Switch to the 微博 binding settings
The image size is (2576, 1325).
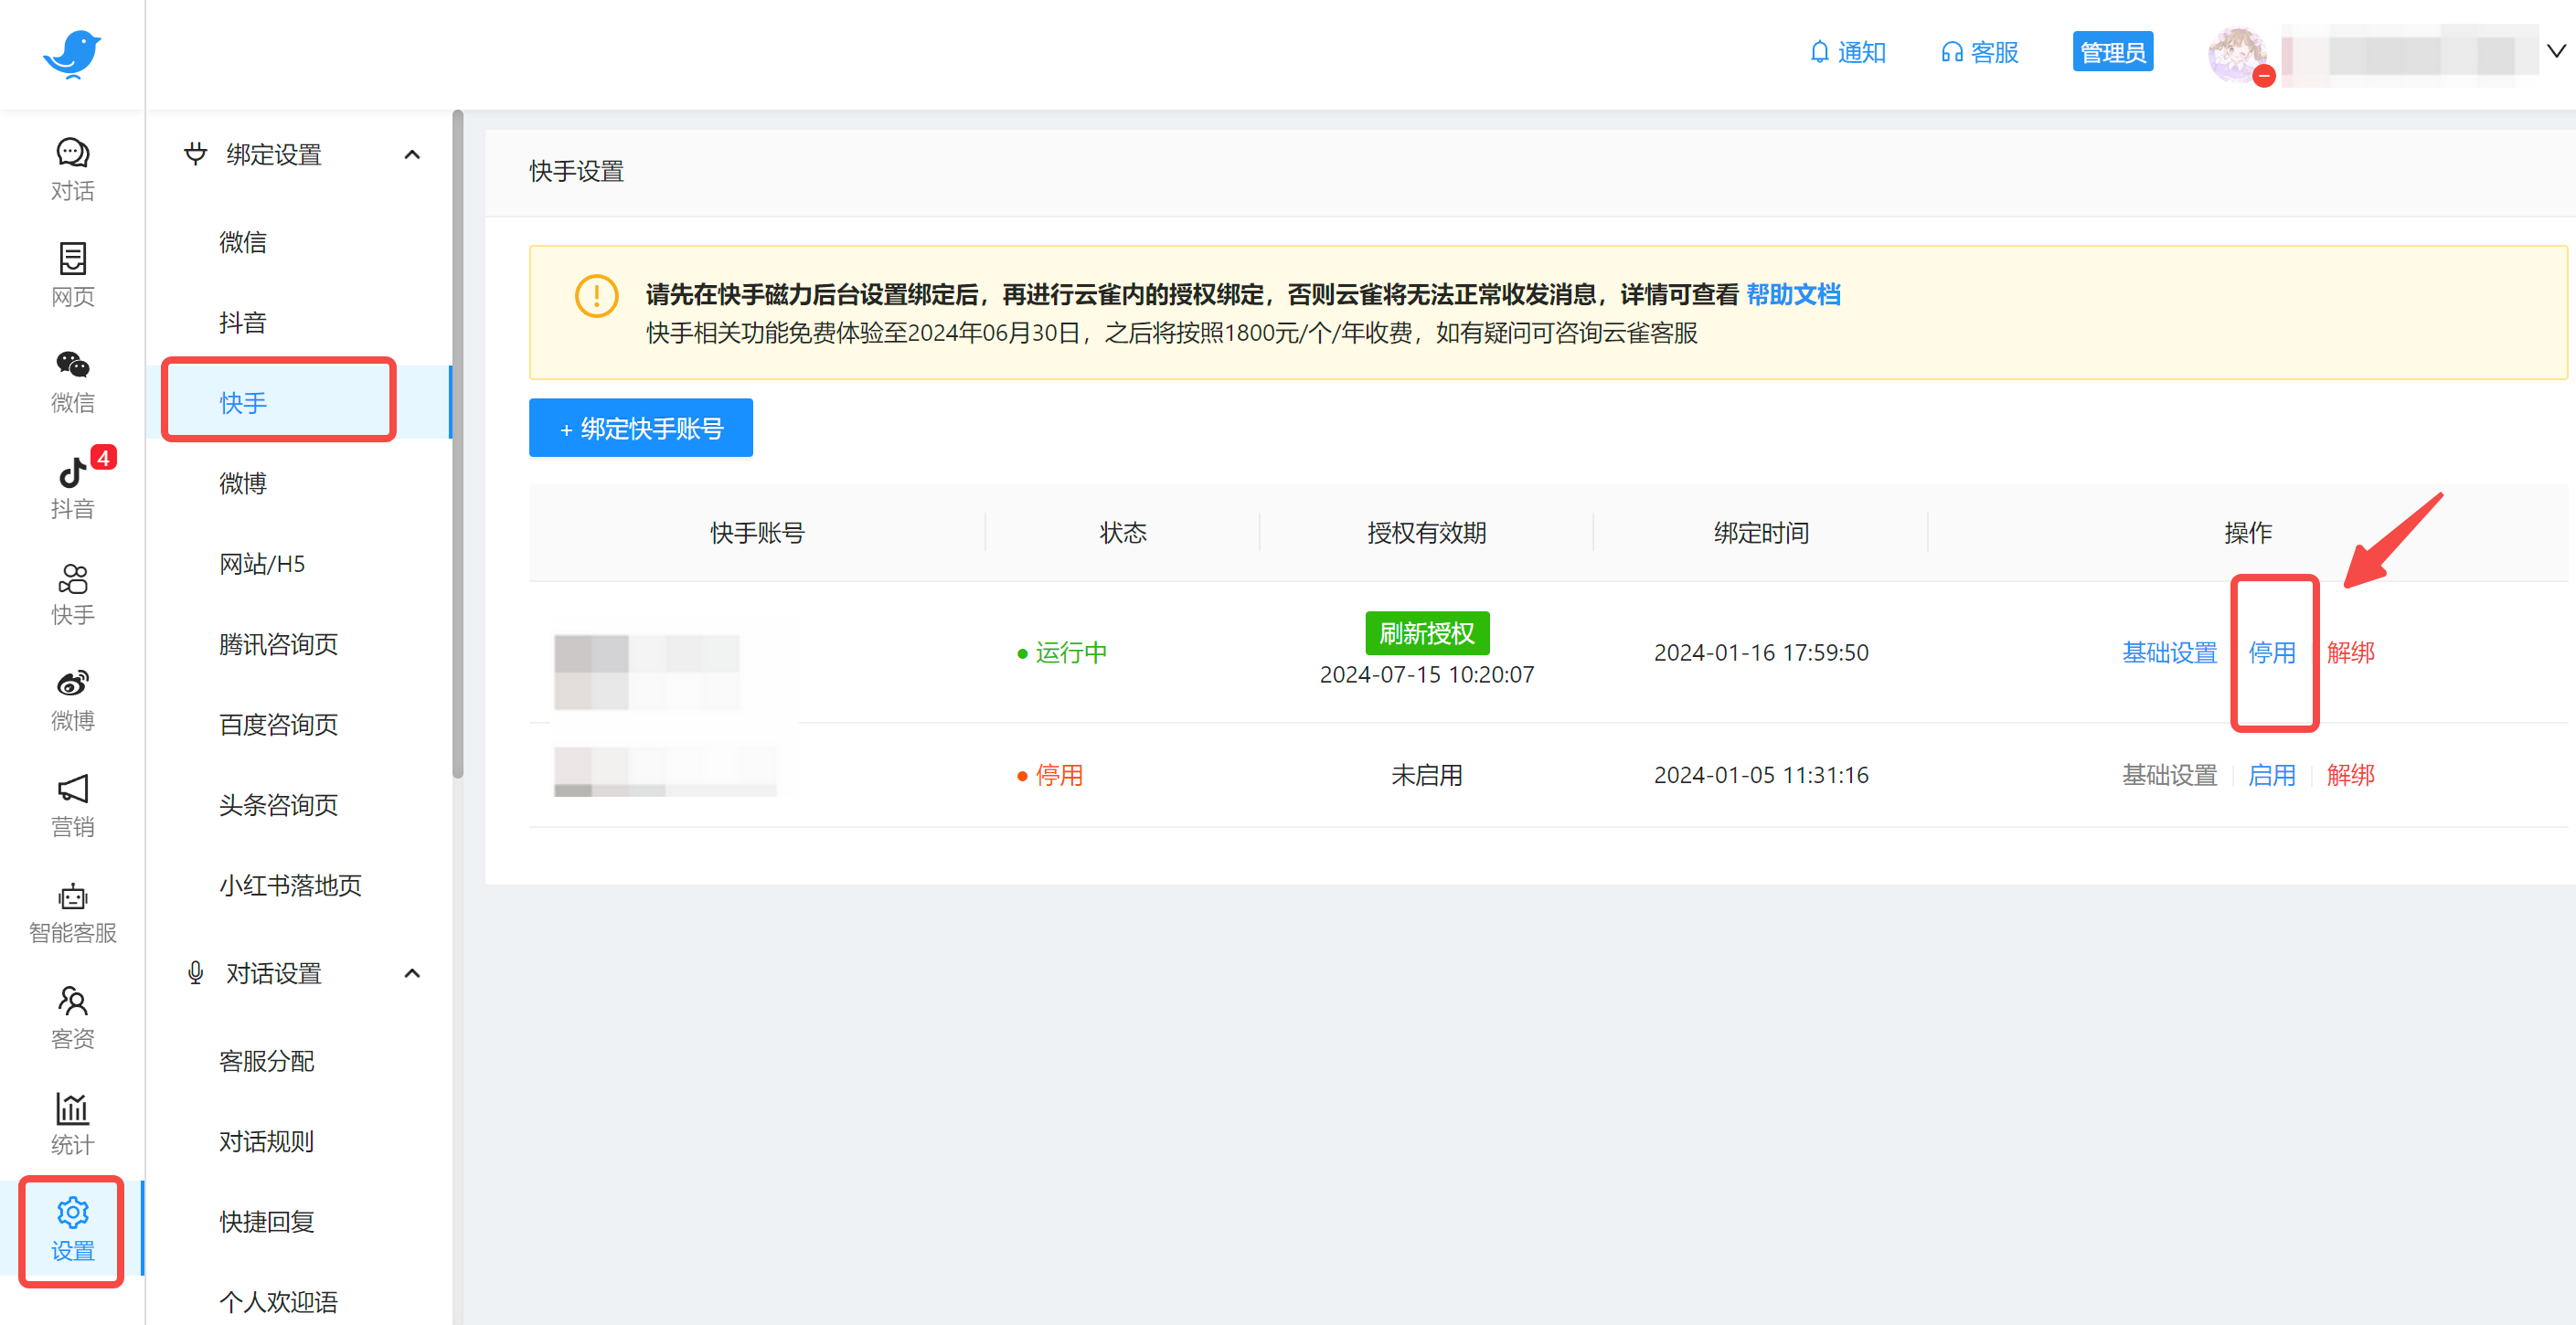coord(243,483)
